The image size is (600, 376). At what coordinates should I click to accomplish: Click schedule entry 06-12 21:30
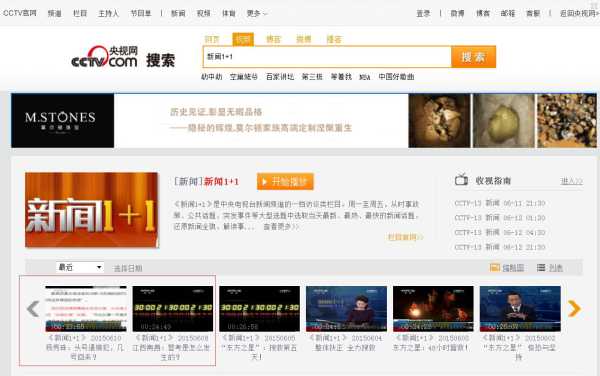500,247
